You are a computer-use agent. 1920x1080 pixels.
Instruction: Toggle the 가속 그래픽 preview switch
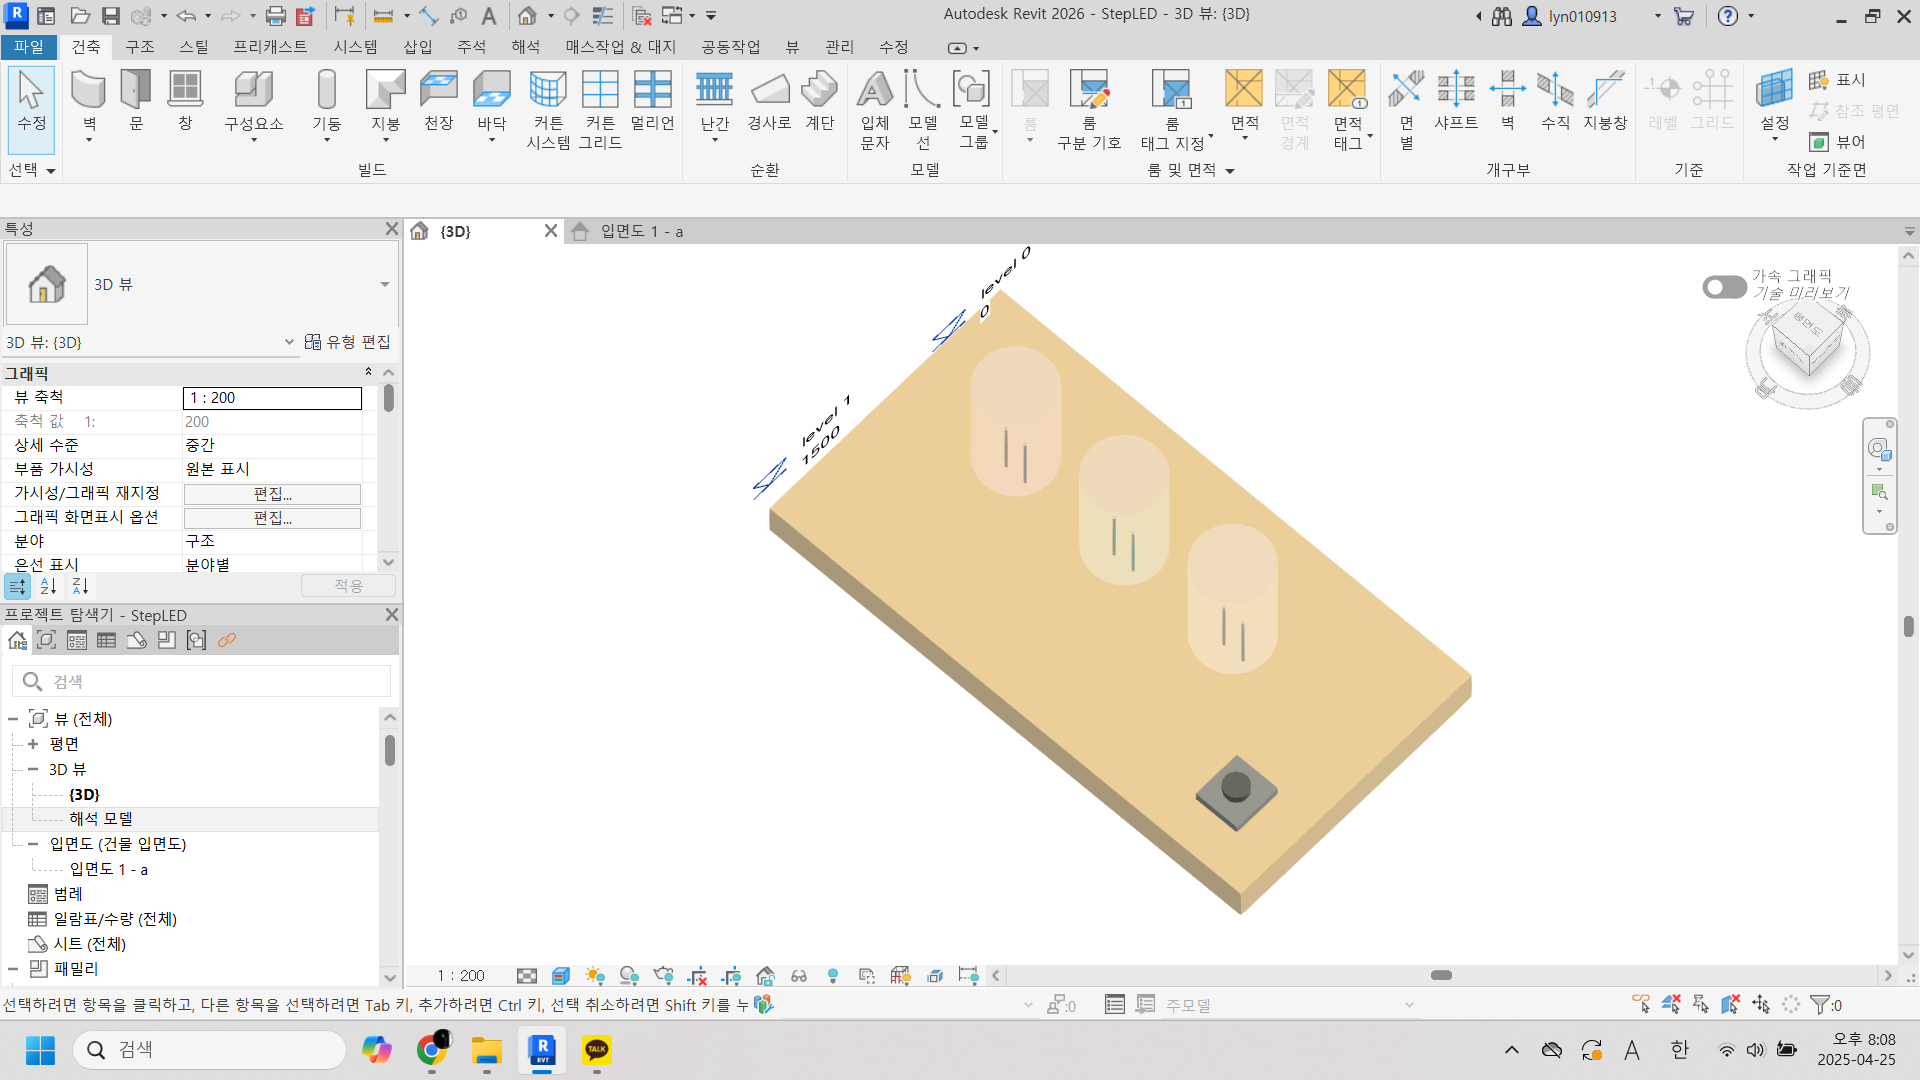(x=1724, y=287)
